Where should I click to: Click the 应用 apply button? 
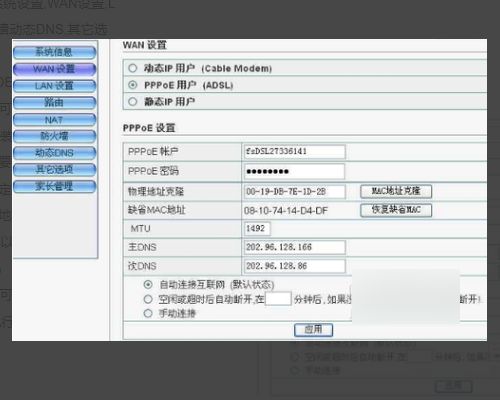point(313,330)
